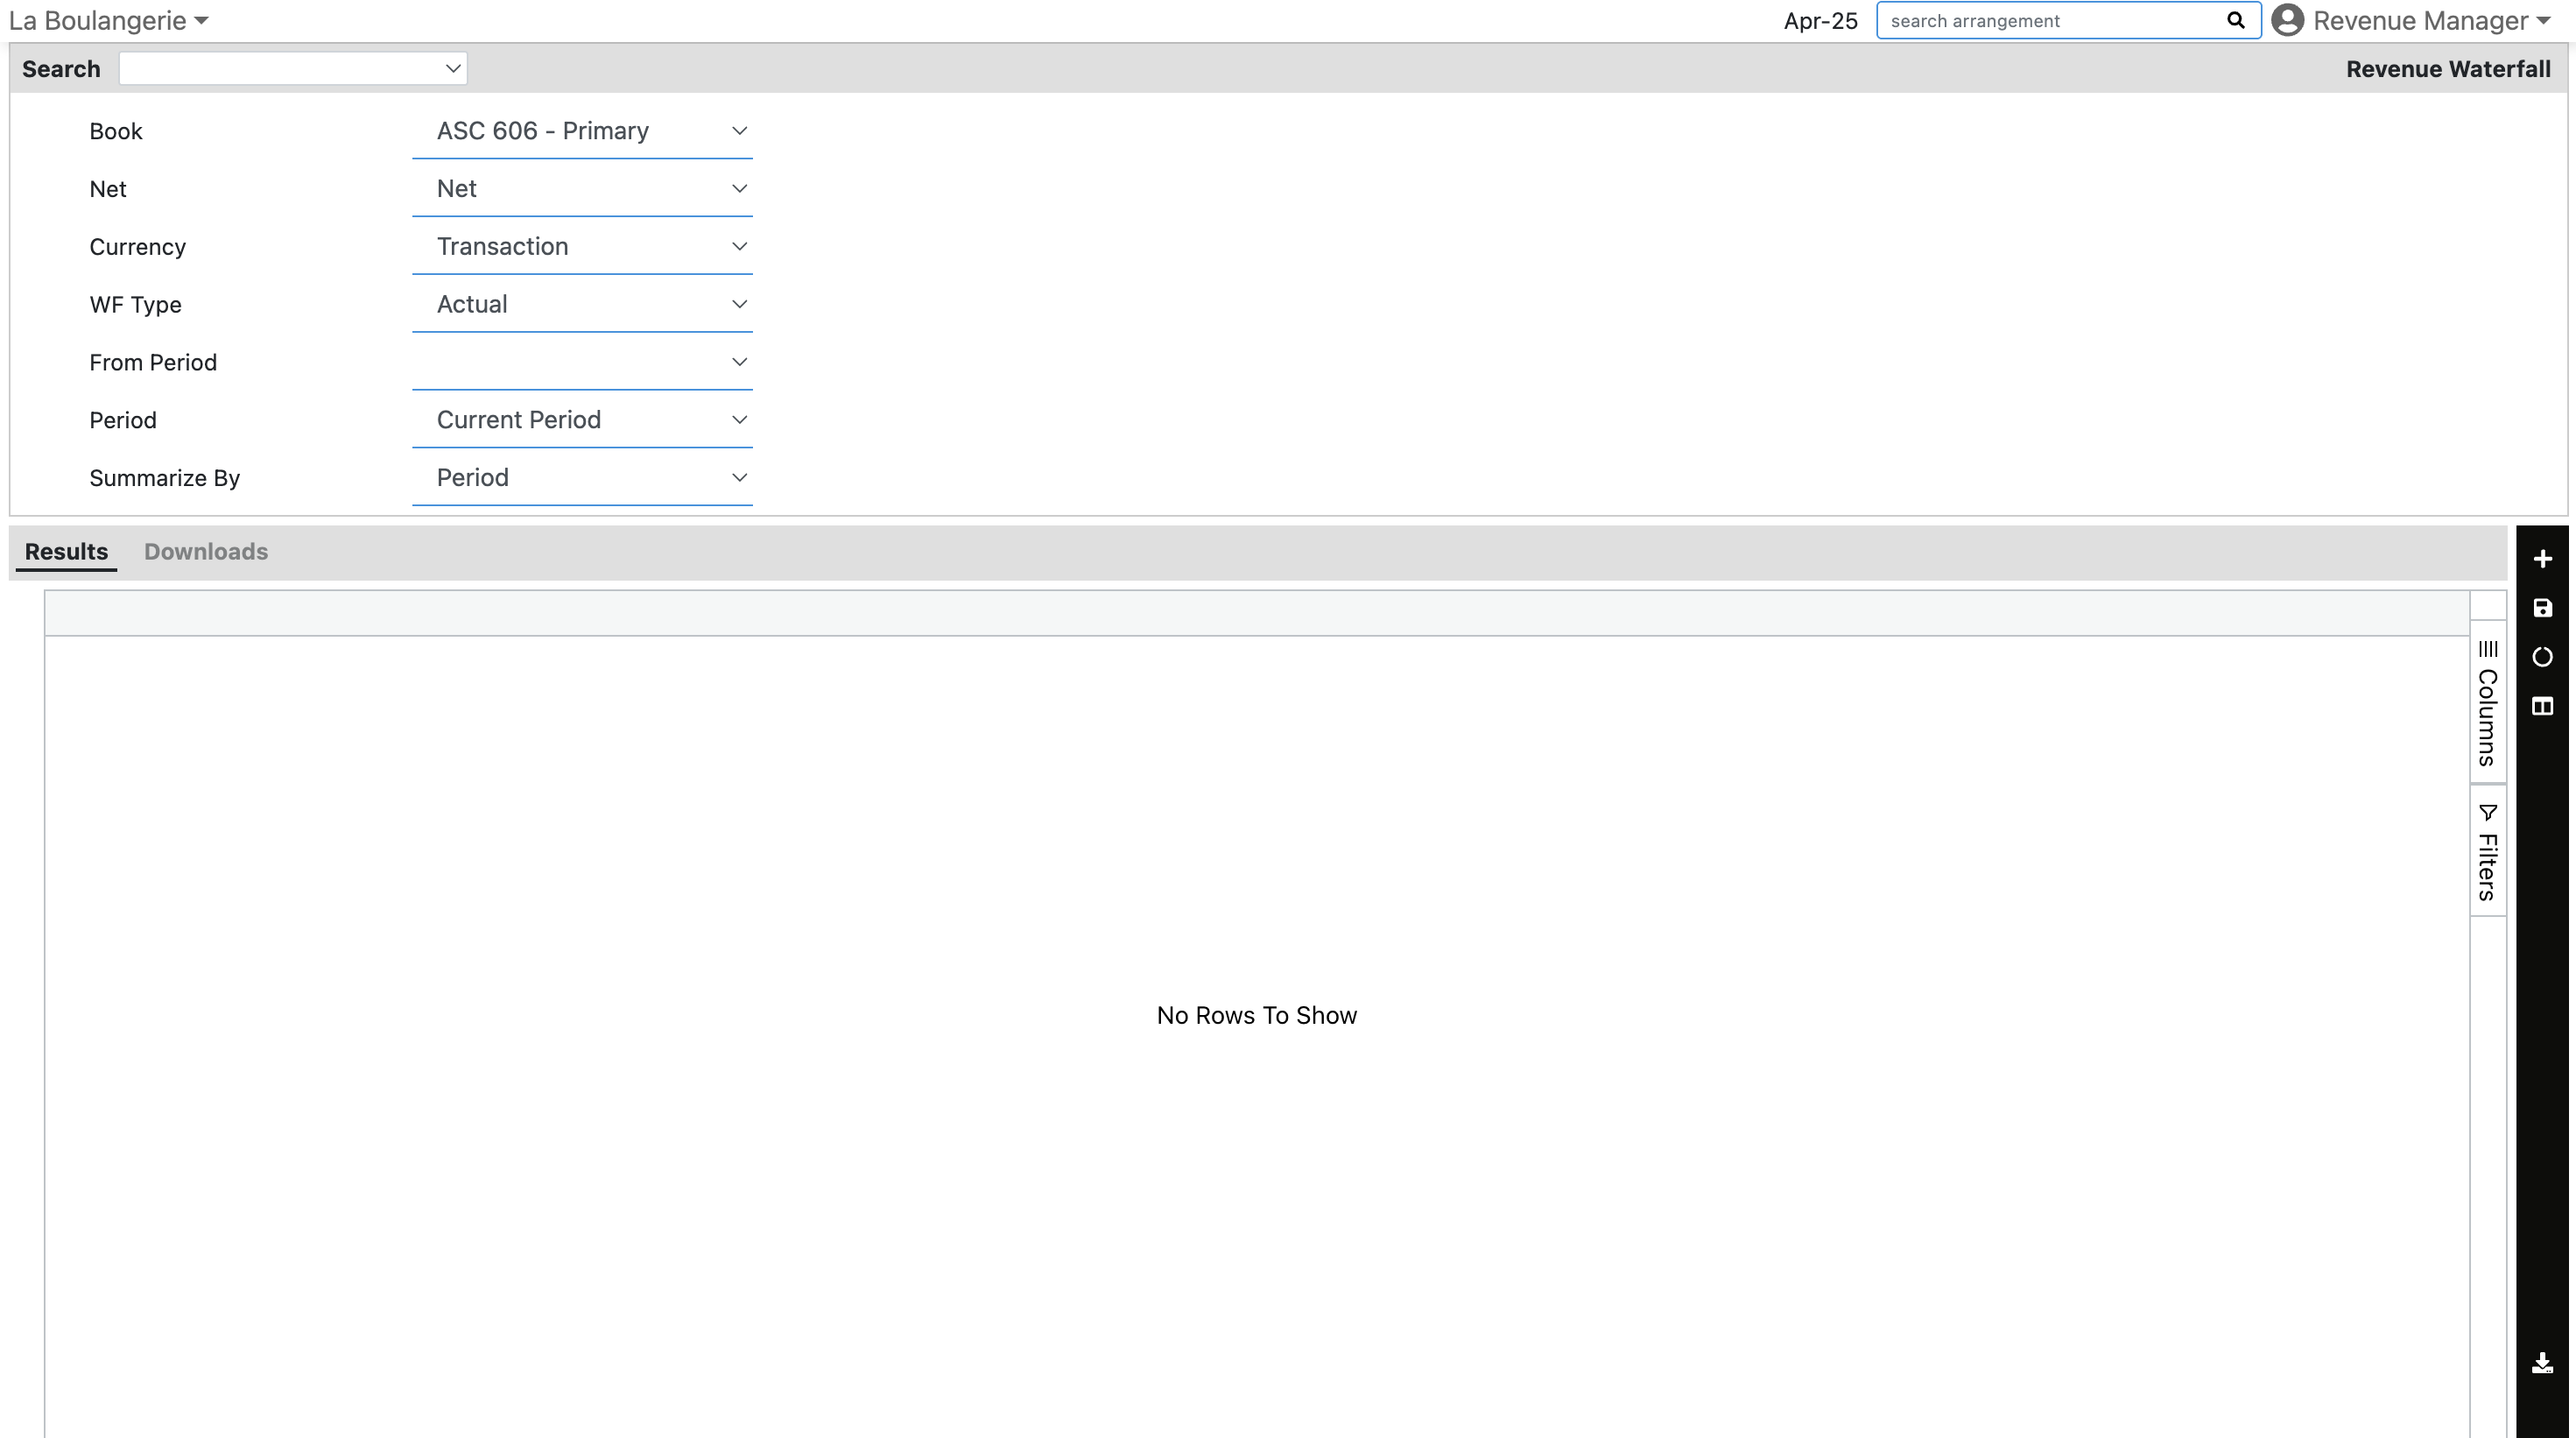
Task: Click the download icon in the sidebar
Action: click(x=2541, y=1363)
